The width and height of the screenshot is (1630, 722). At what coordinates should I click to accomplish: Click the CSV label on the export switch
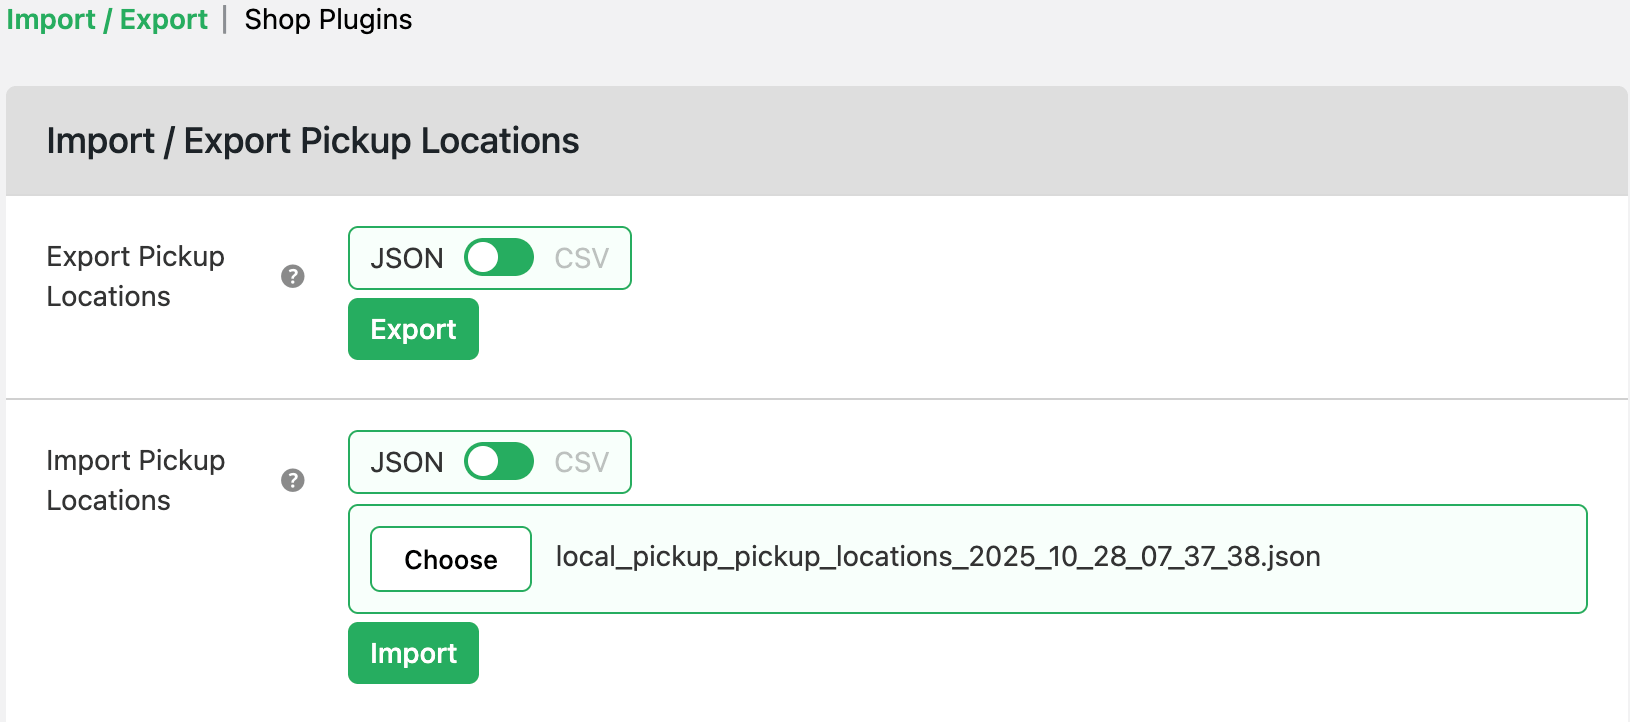[582, 258]
